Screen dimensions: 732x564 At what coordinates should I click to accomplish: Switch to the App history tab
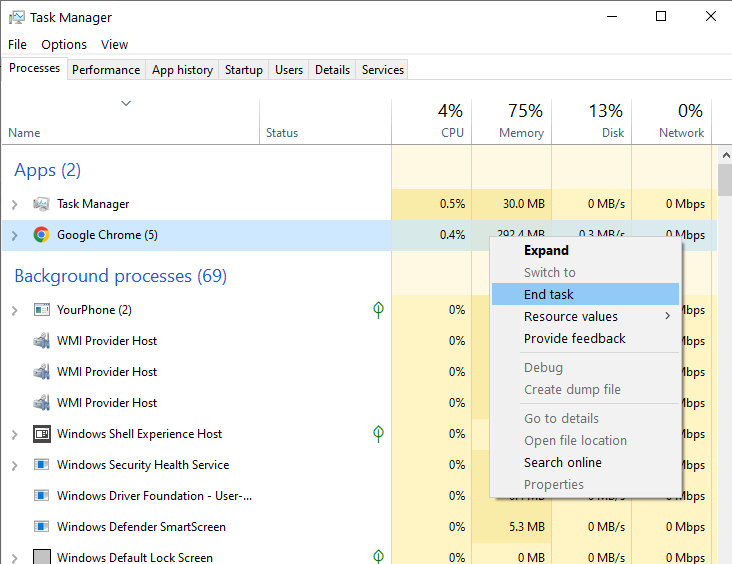[182, 70]
